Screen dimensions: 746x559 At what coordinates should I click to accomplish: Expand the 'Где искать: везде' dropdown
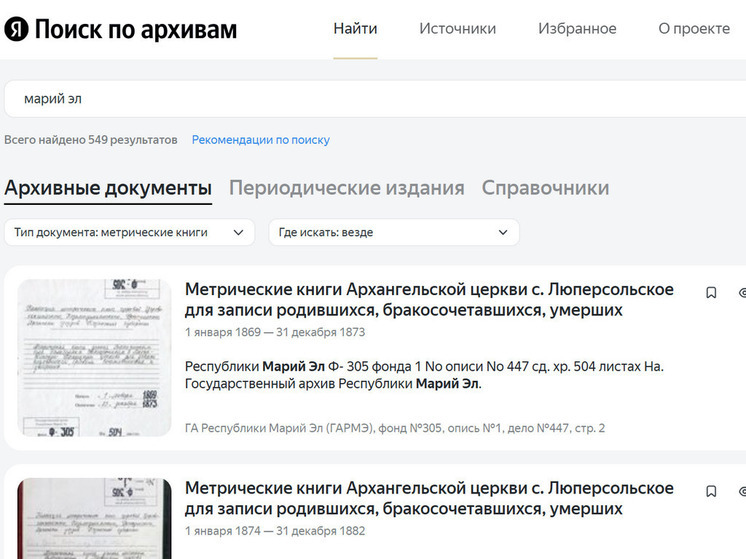coord(393,232)
